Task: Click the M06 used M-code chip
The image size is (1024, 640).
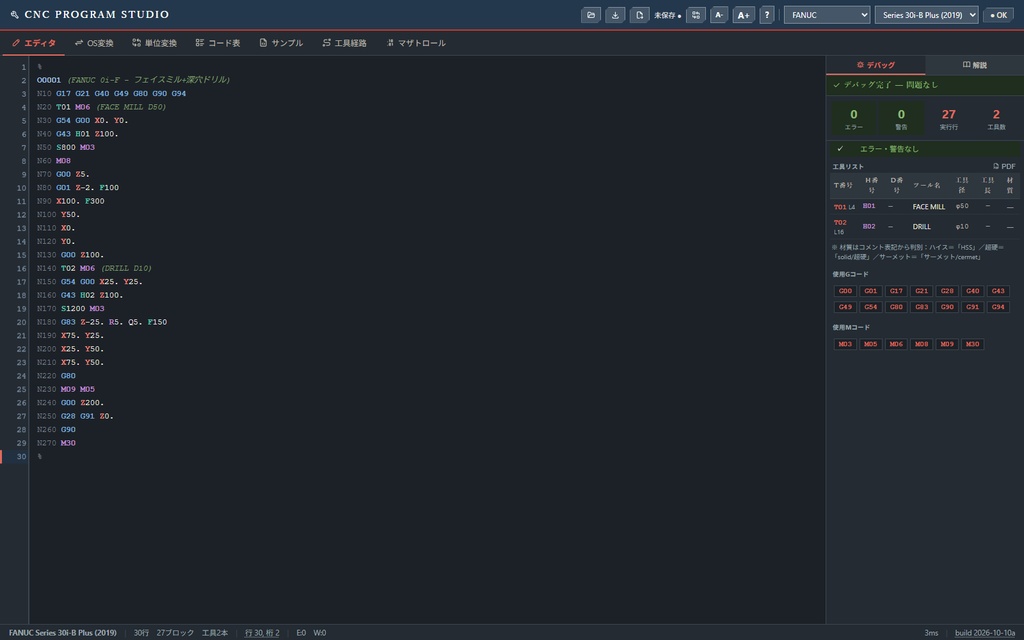Action: coord(896,344)
